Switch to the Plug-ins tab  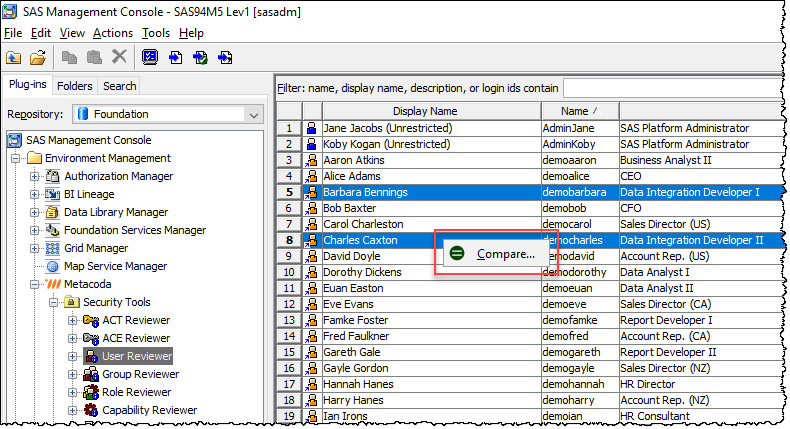(28, 85)
